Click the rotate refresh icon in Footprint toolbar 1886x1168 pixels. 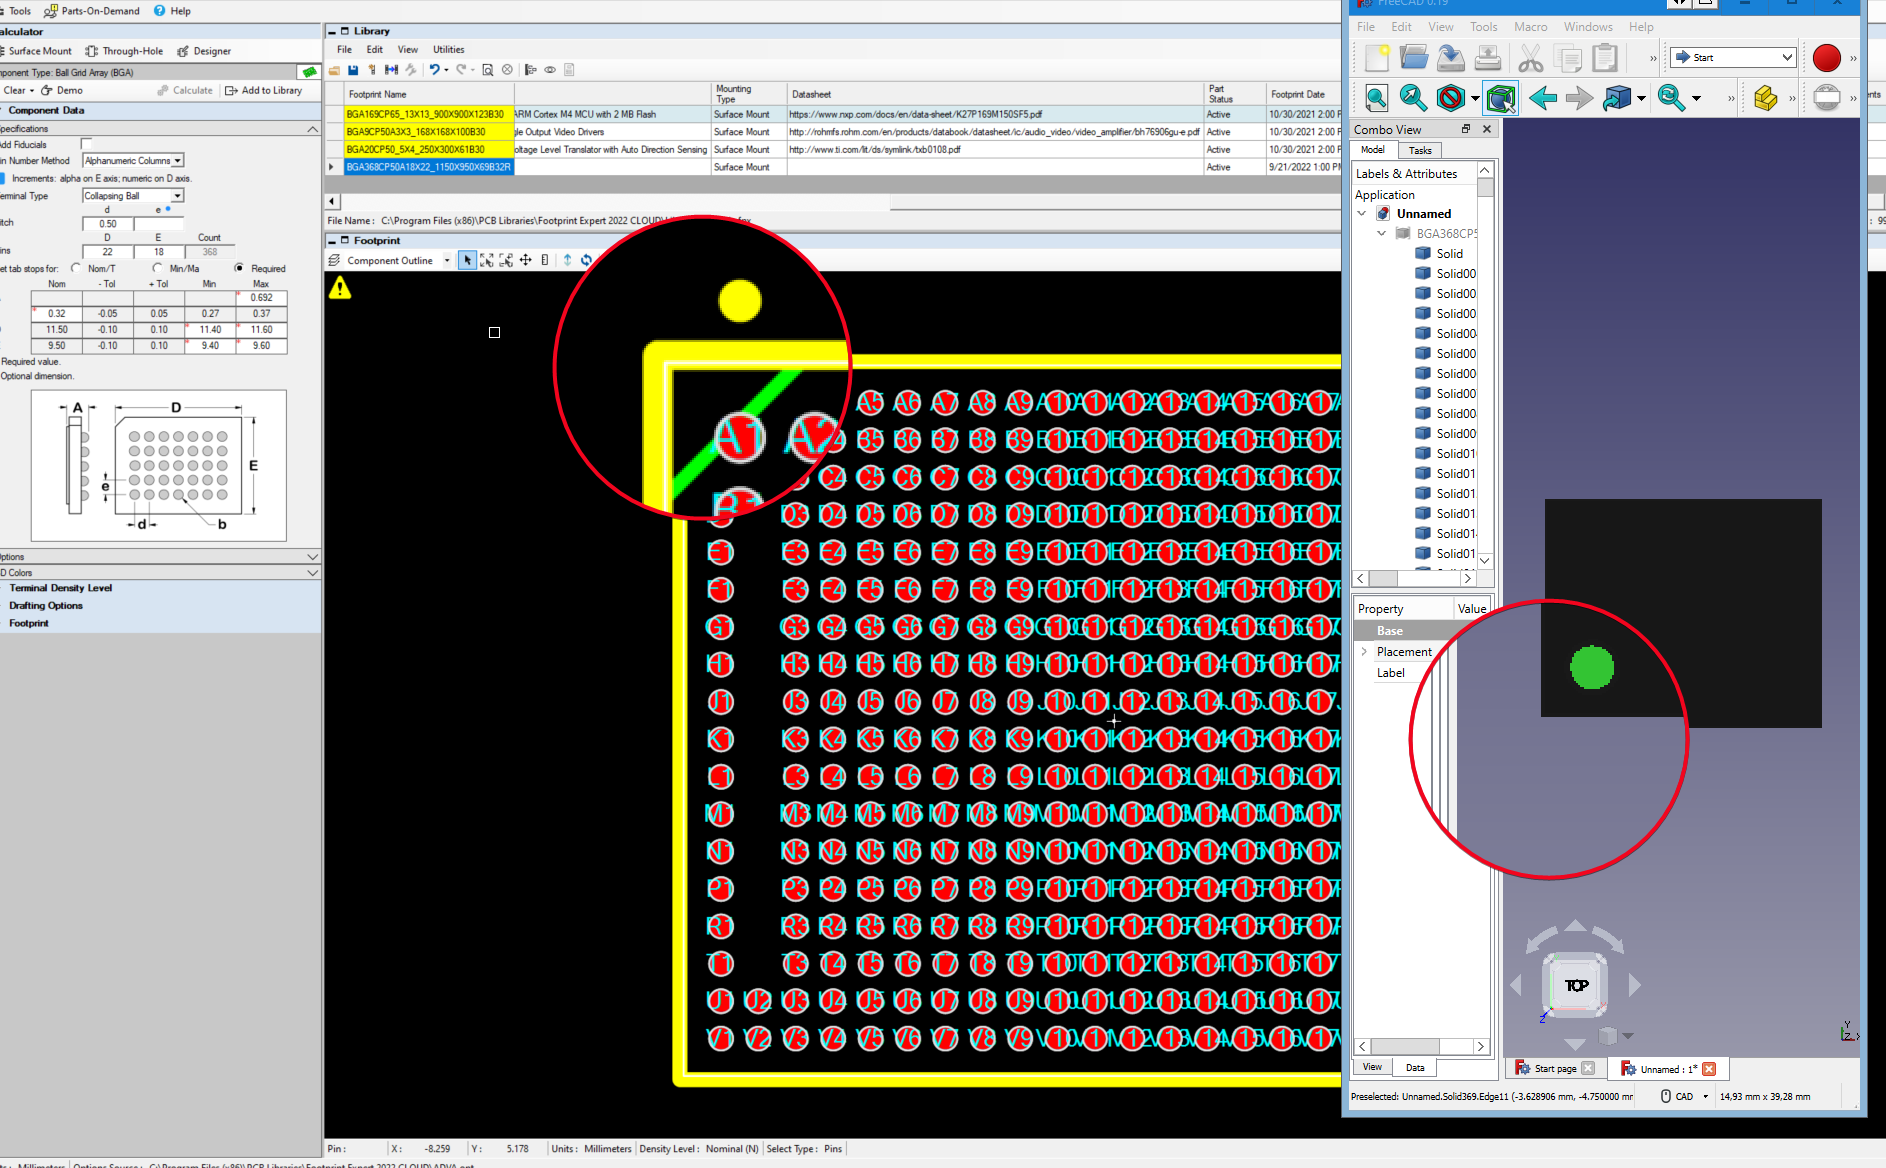pos(587,260)
